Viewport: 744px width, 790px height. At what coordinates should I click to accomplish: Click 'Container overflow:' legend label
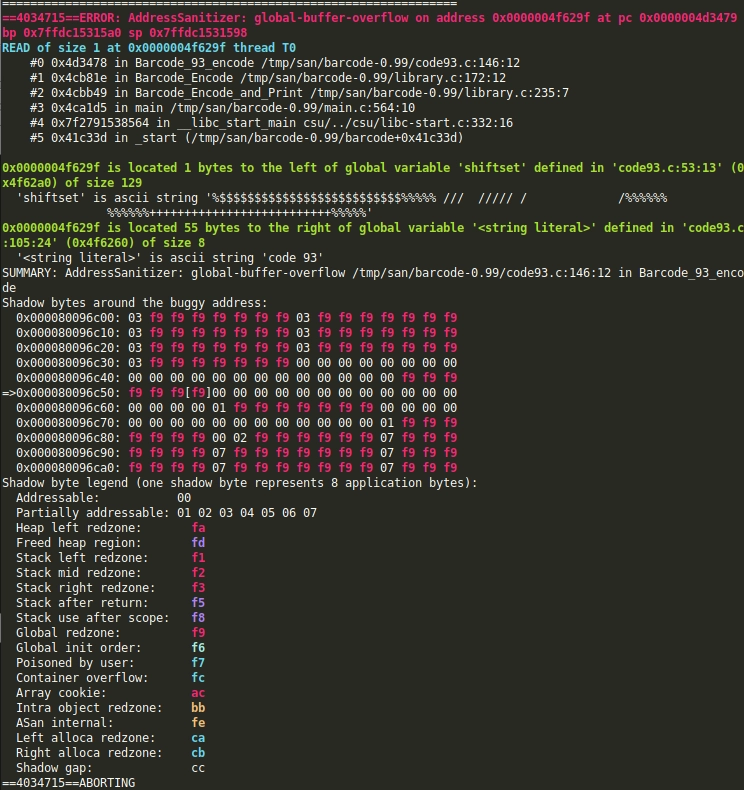pyautogui.click(x=83, y=678)
